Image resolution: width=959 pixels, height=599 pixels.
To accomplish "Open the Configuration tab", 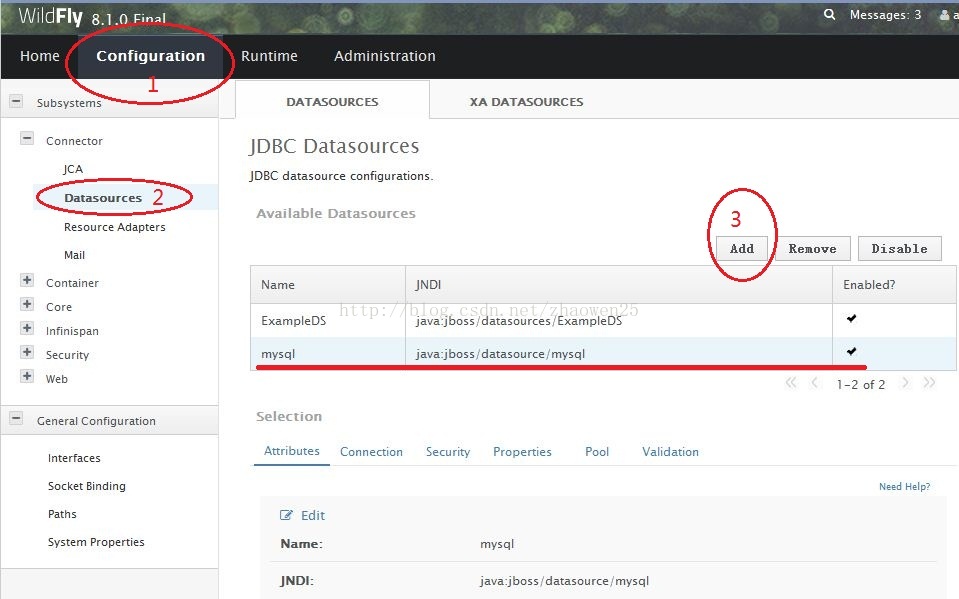I will pos(150,56).
